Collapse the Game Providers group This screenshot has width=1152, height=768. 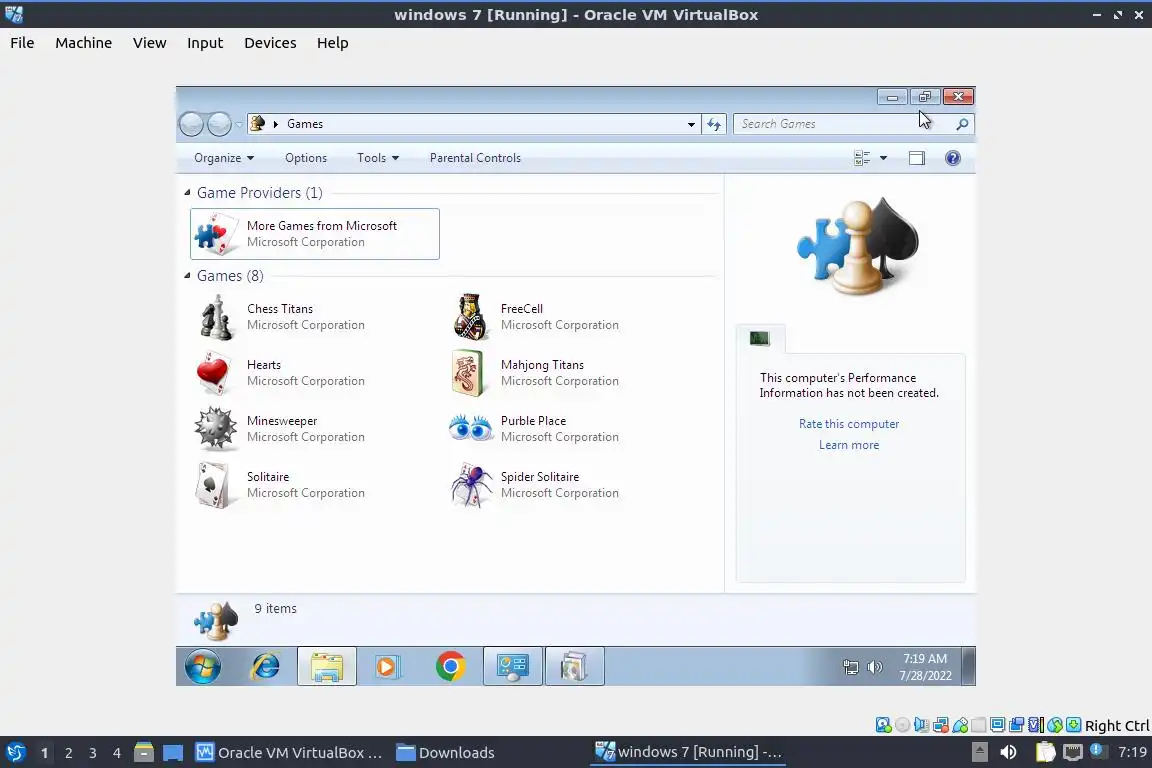coord(187,193)
